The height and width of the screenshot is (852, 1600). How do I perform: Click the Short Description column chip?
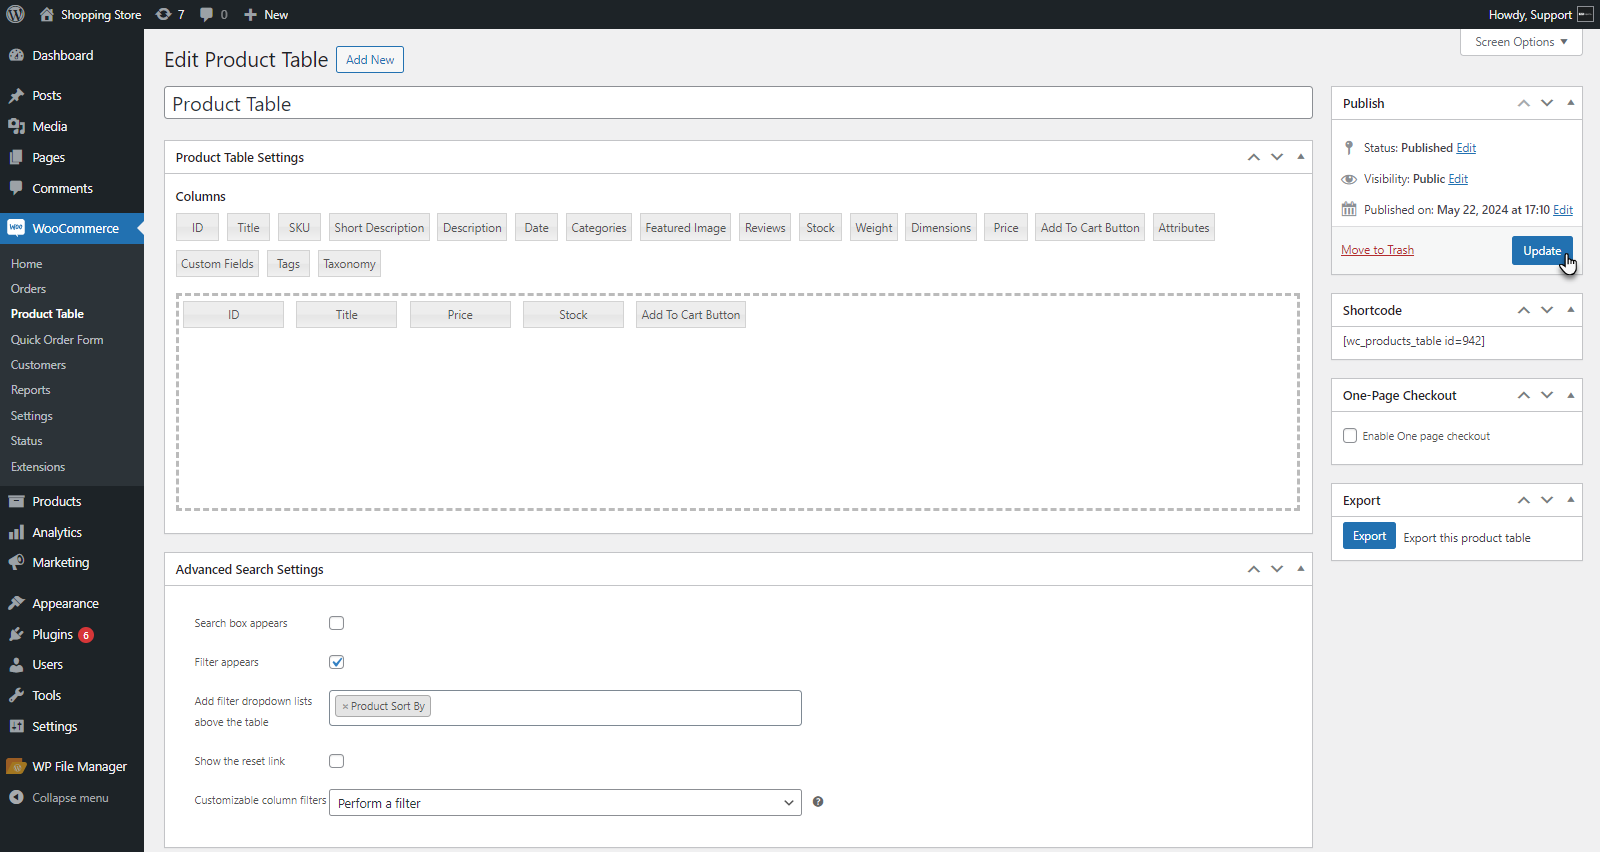pos(379,228)
